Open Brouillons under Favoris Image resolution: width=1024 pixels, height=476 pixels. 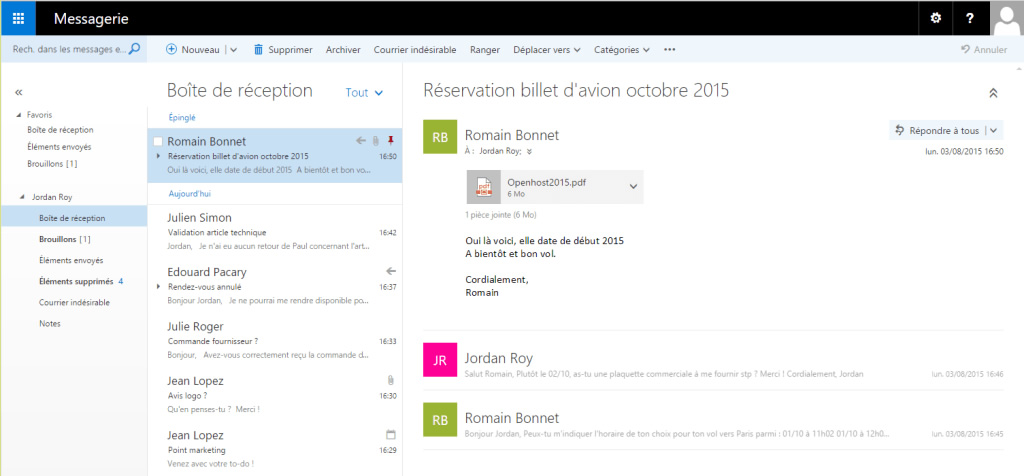tap(52, 164)
